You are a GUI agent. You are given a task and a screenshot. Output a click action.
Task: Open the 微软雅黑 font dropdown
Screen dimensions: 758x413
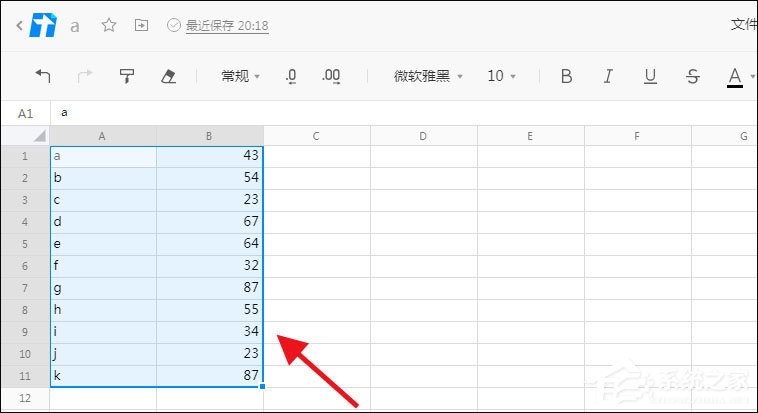tap(429, 76)
